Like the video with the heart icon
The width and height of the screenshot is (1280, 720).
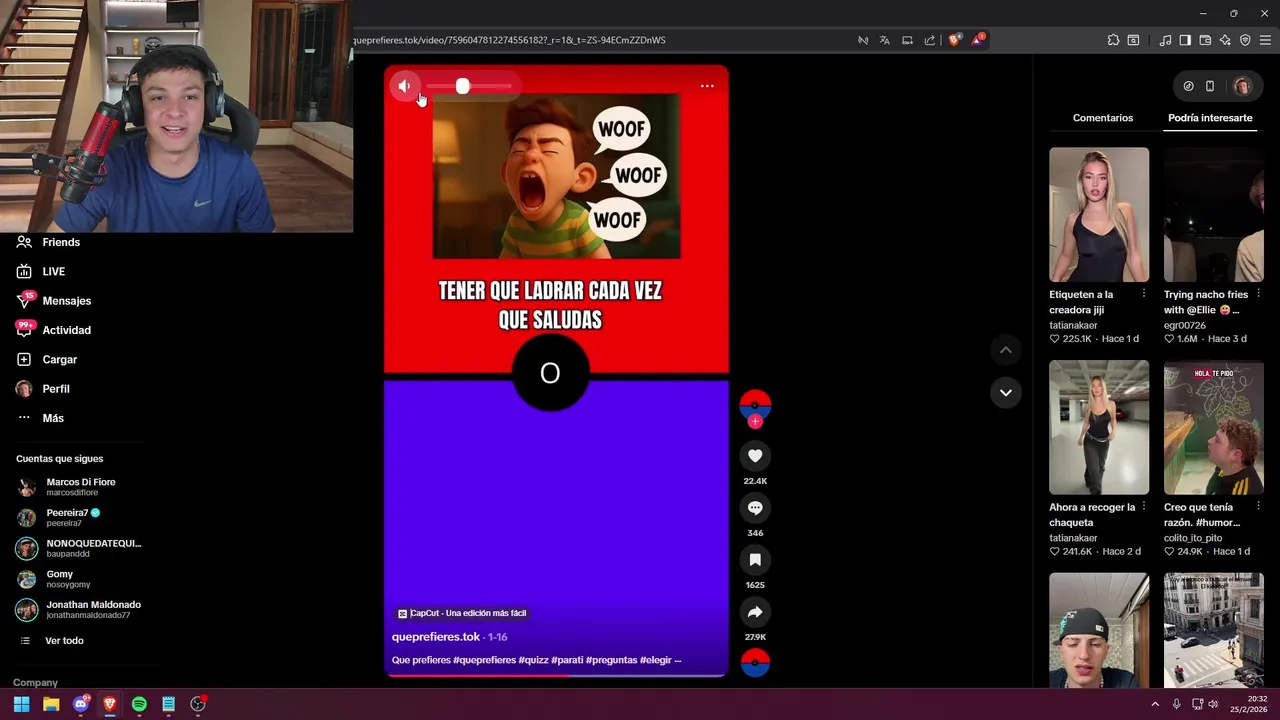[755, 456]
